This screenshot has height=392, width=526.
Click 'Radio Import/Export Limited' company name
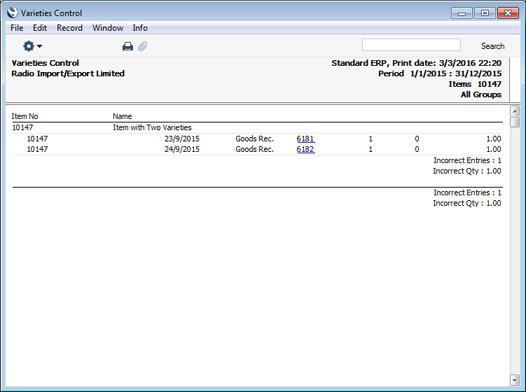68,73
